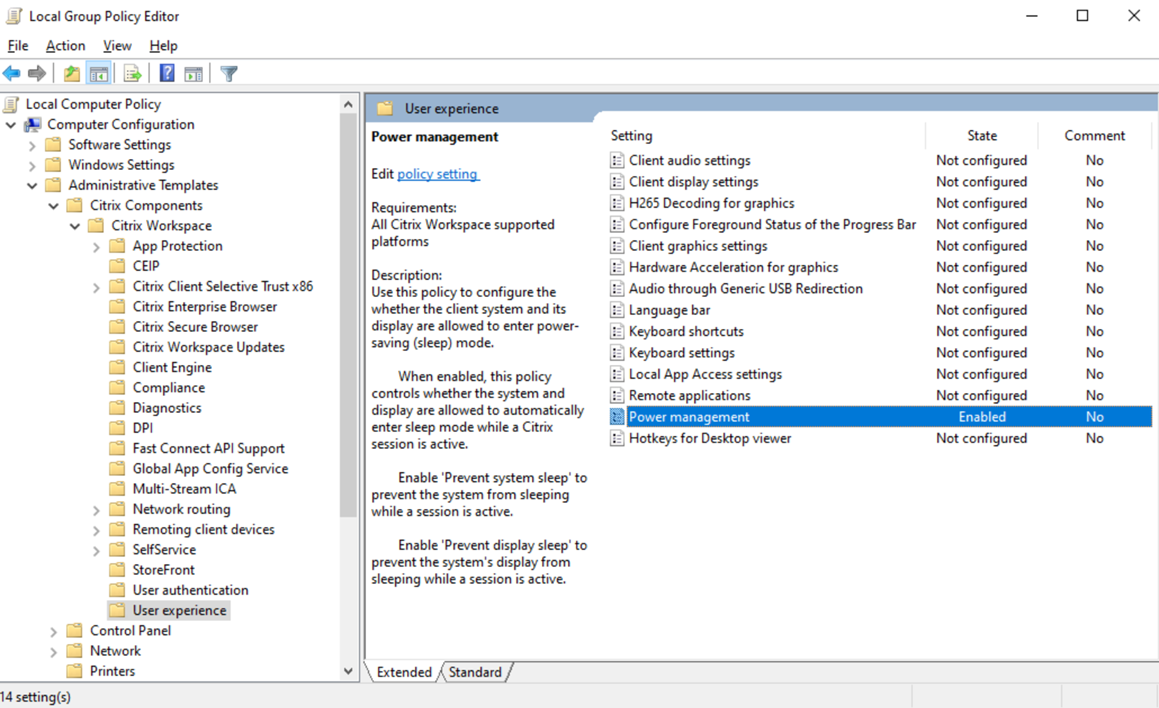Click the Client audio settings policy icon
1159x708 pixels.
[x=617, y=160]
